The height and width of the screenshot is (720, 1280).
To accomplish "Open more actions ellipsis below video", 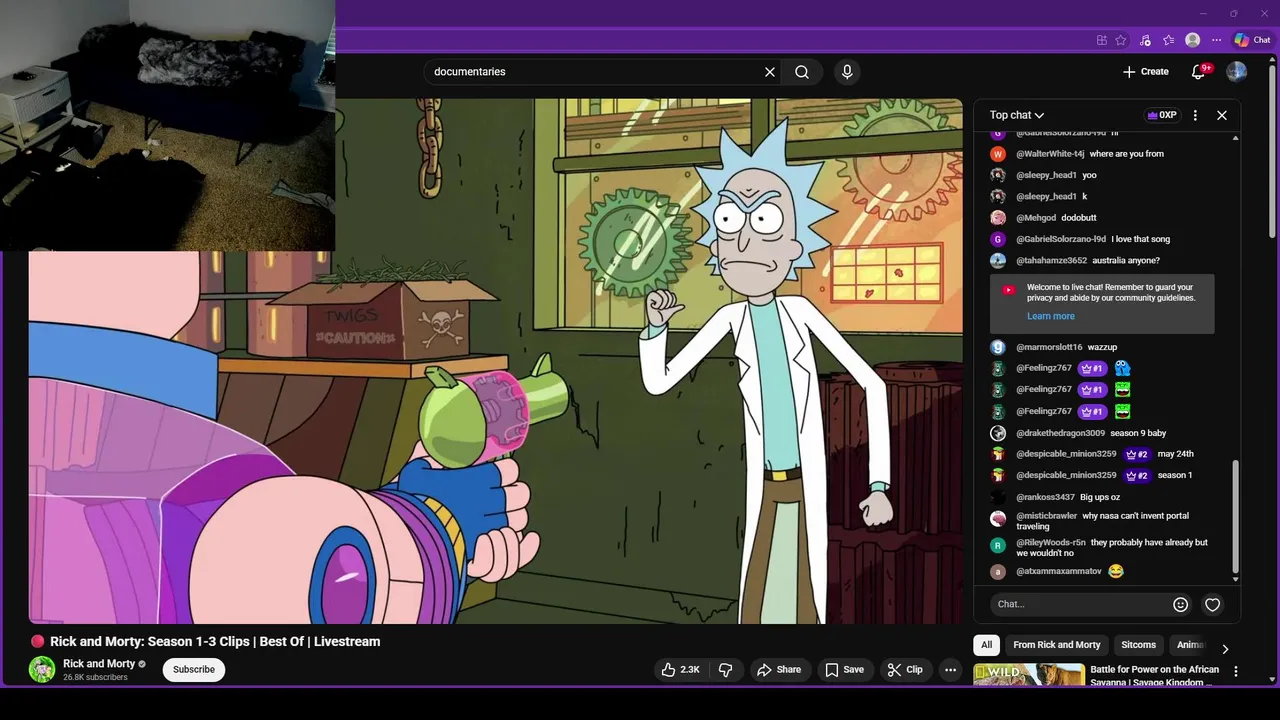I will 951,670.
